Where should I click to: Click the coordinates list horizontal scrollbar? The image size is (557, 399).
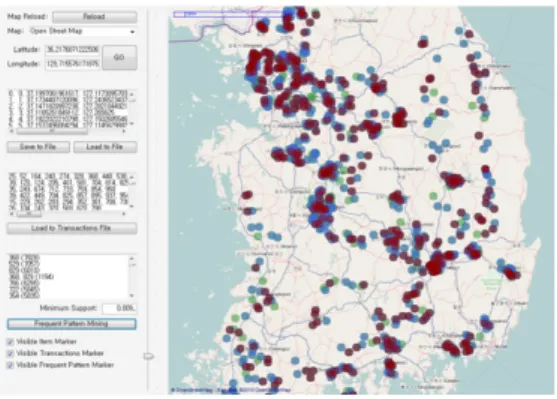point(68,131)
